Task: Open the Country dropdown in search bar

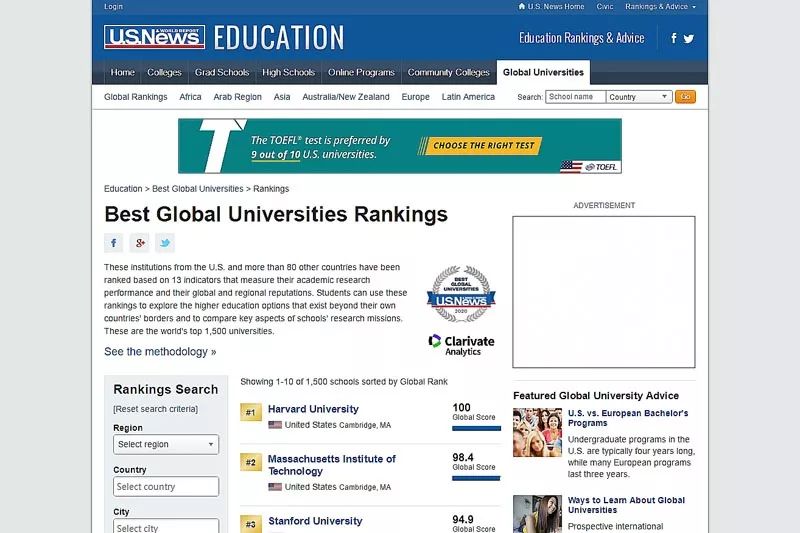Action: coord(639,97)
